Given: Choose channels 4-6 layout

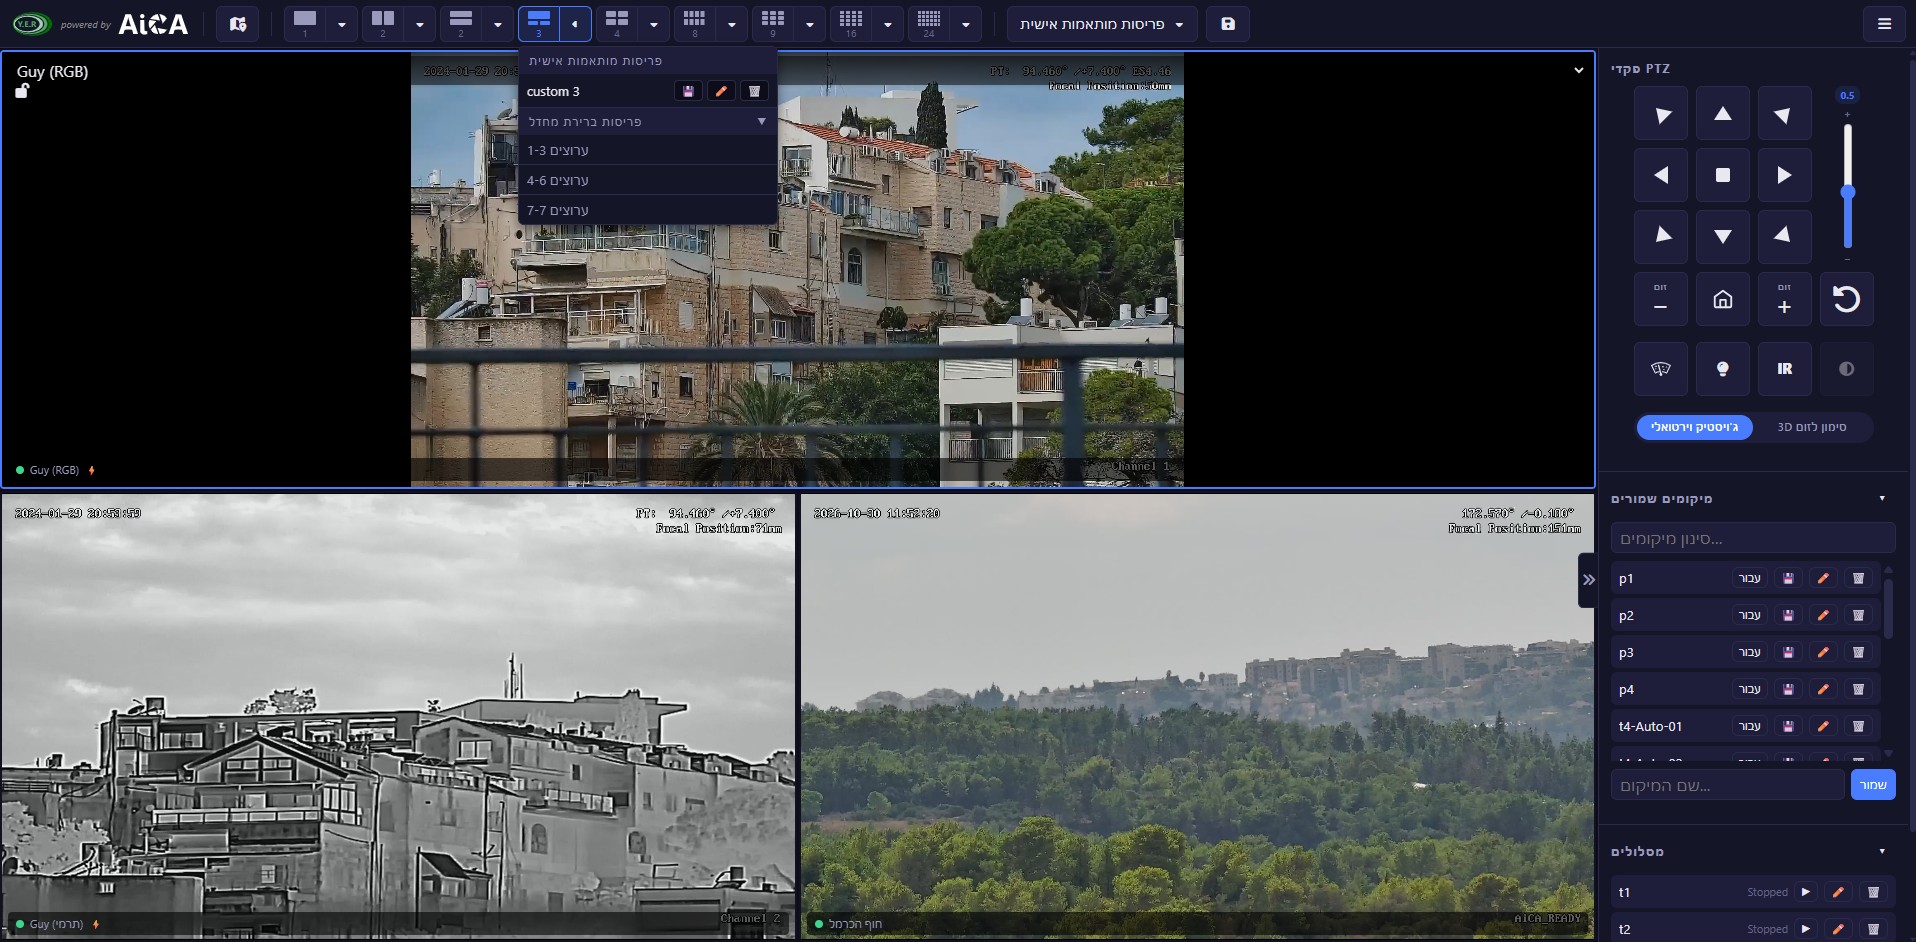Looking at the screenshot, I should point(647,180).
